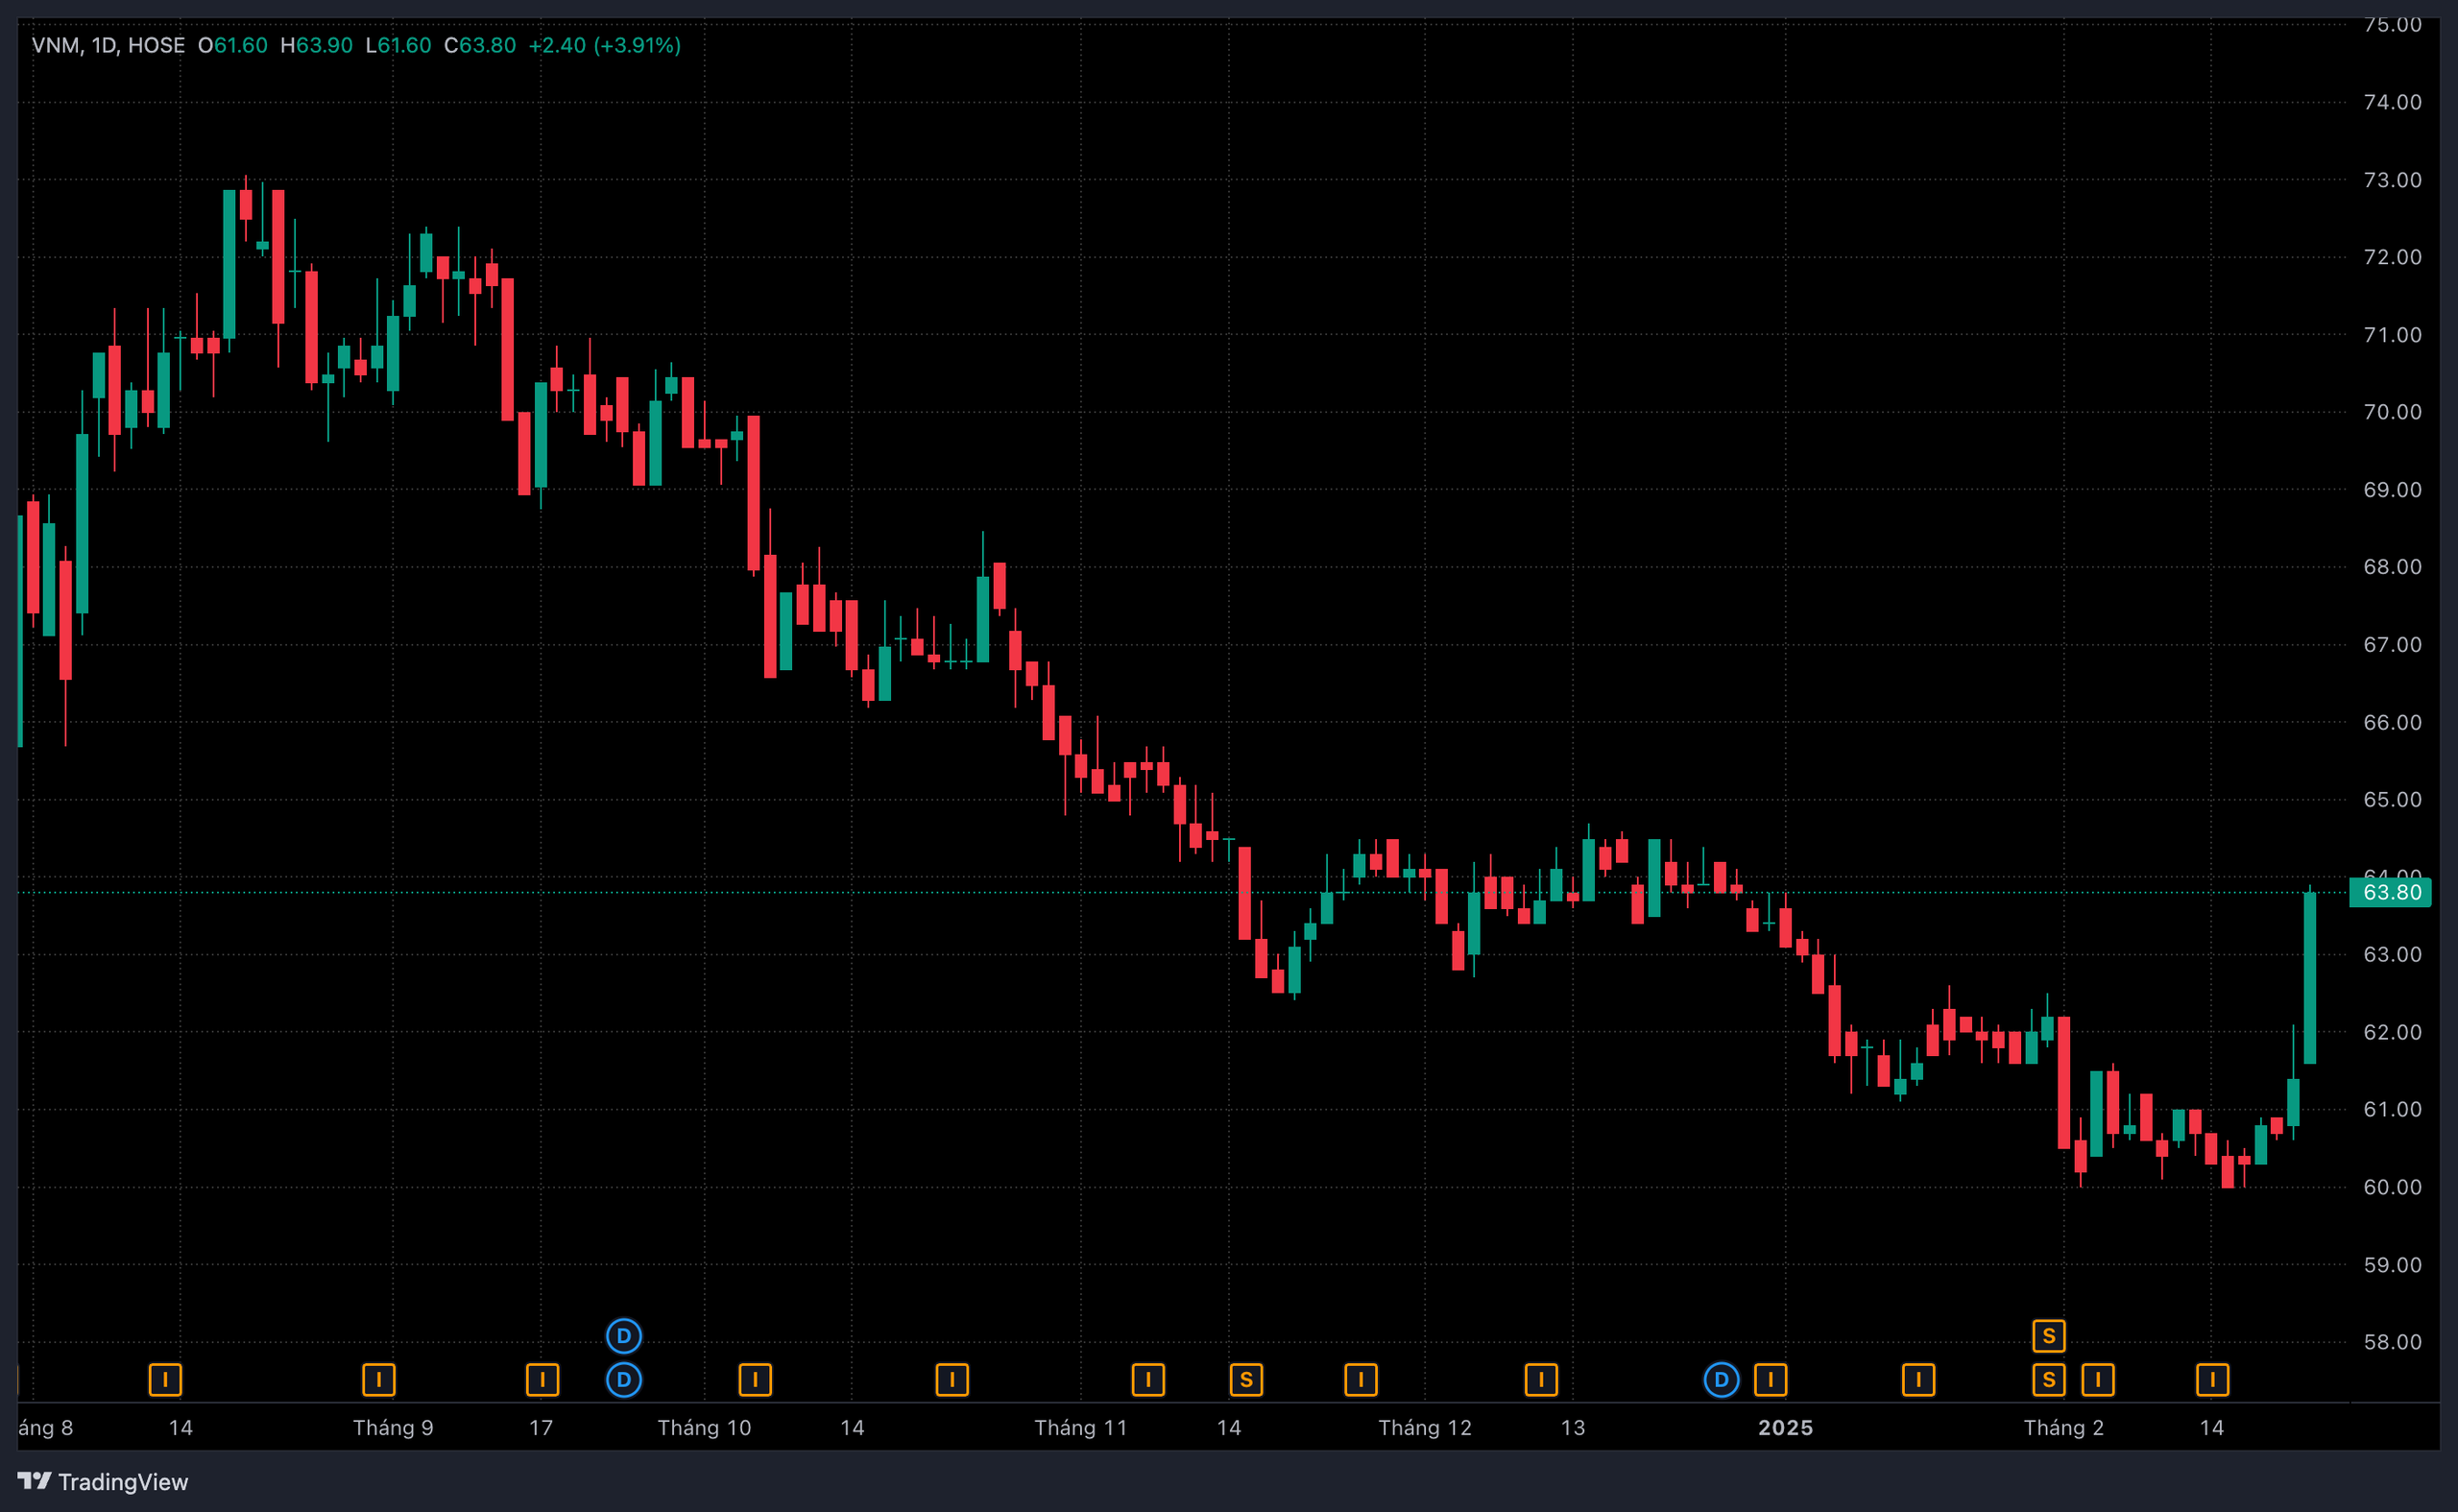This screenshot has width=2458, height=1512.
Task: Click the I event marker shortly after Tháng 10
Action: pos(755,1380)
